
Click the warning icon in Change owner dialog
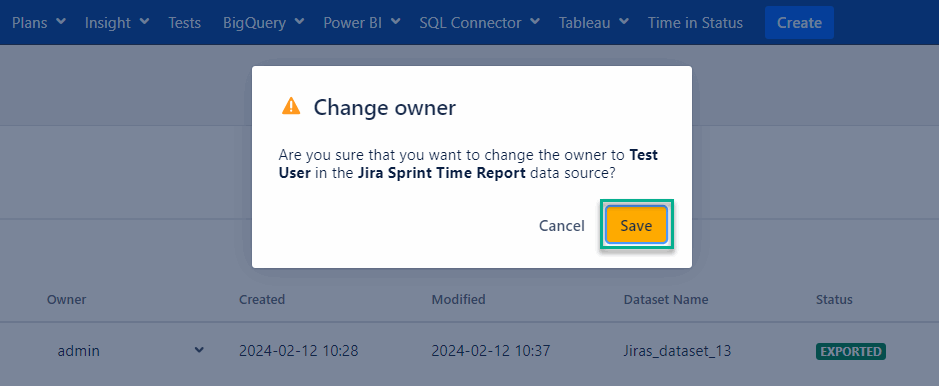click(291, 107)
